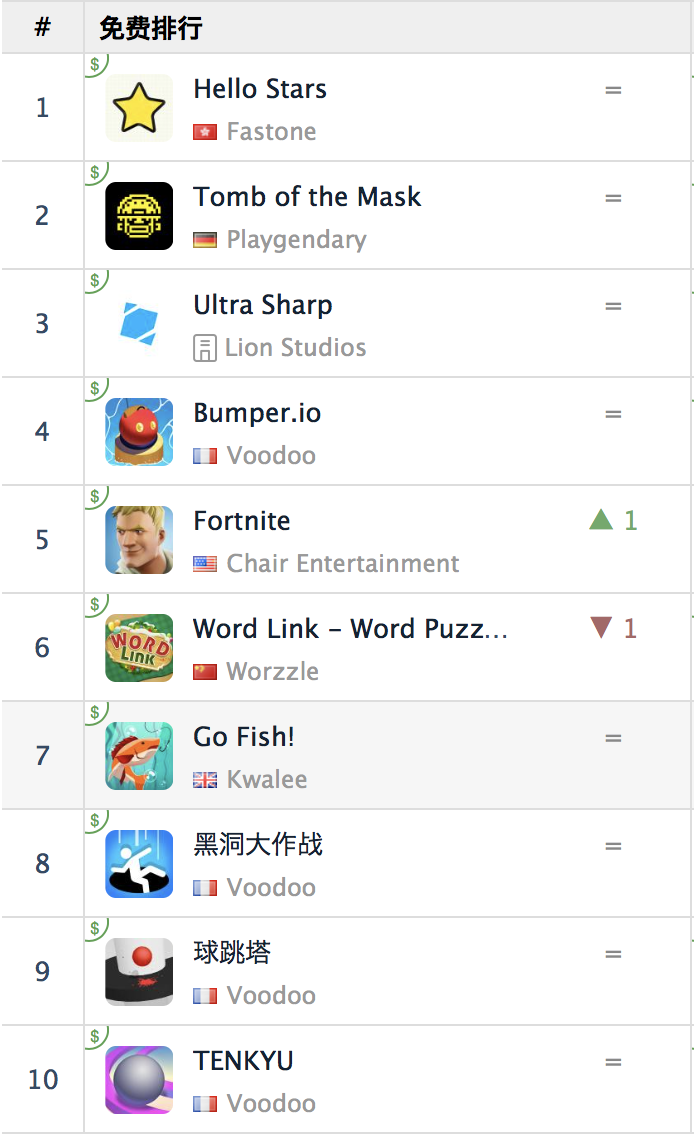Open the Word Link app icon

(x=139, y=647)
